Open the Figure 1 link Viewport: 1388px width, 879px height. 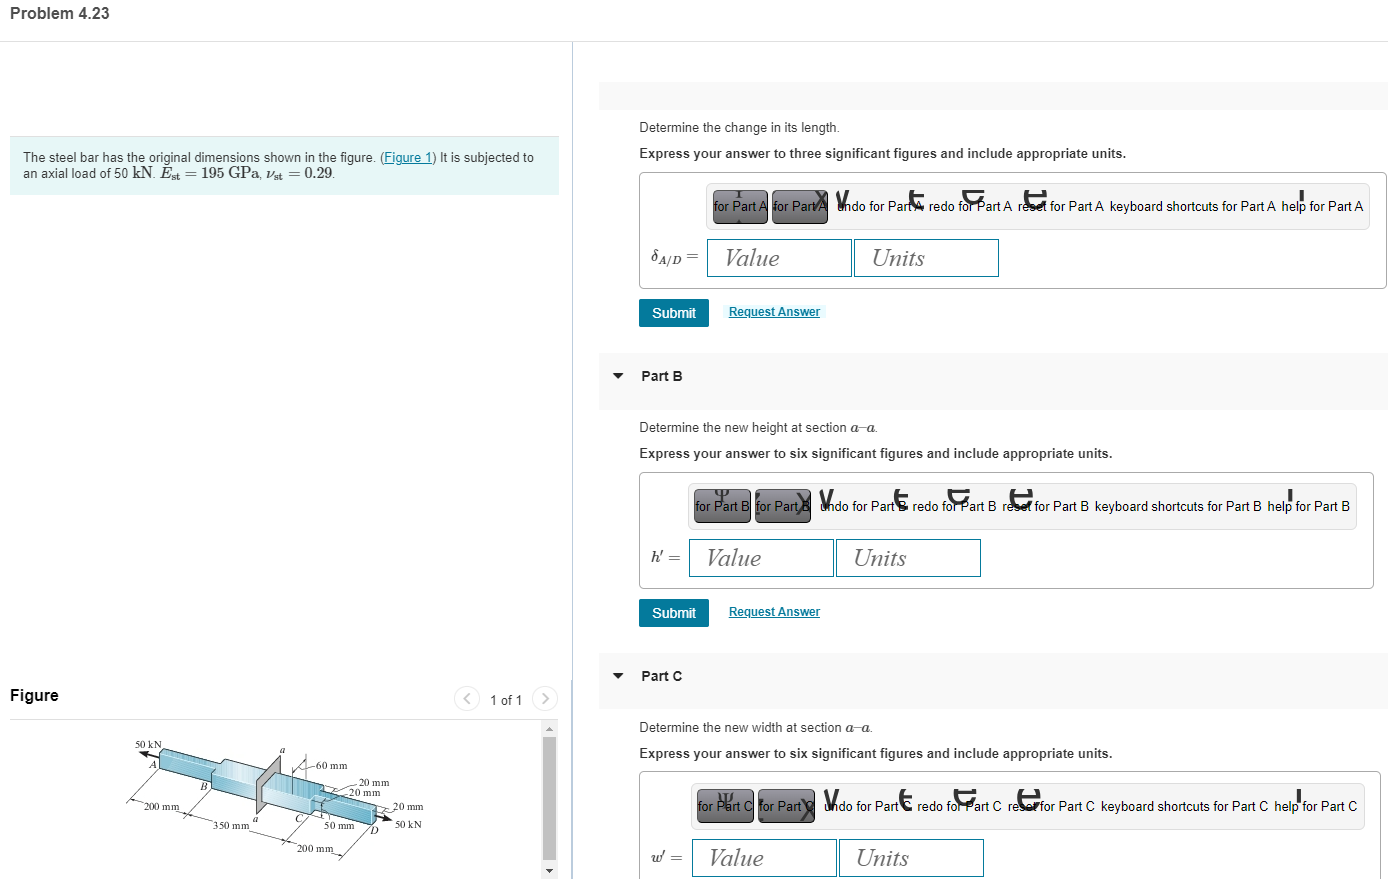408,158
